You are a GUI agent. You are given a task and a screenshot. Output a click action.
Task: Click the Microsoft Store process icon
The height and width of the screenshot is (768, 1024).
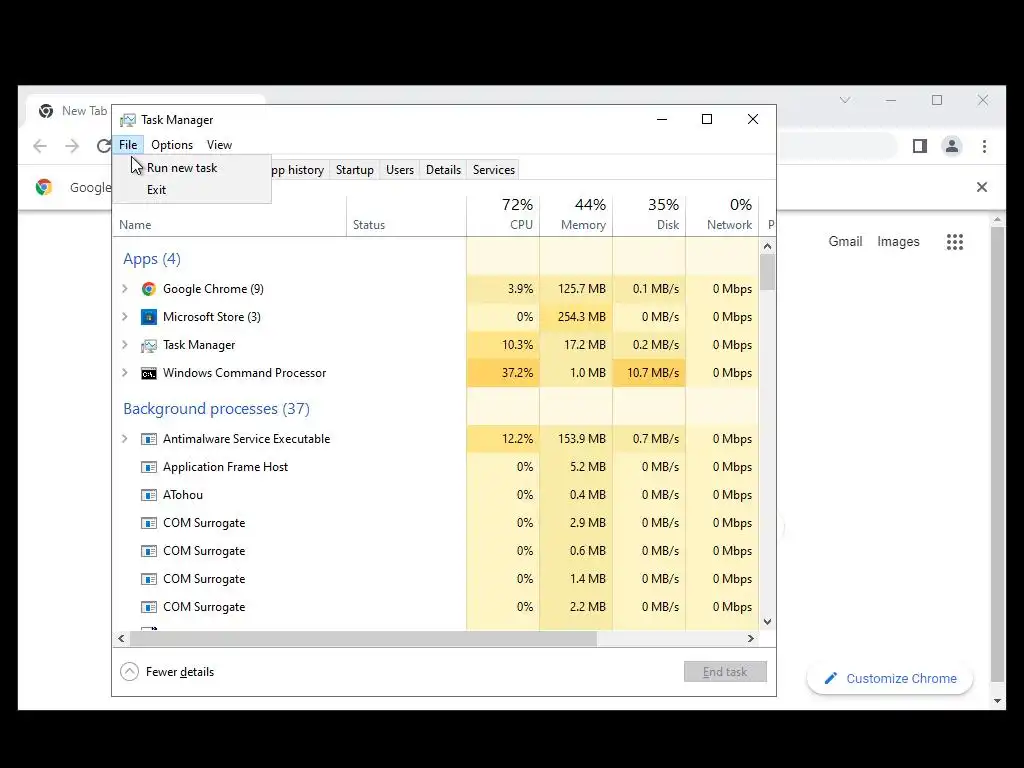pyautogui.click(x=149, y=317)
